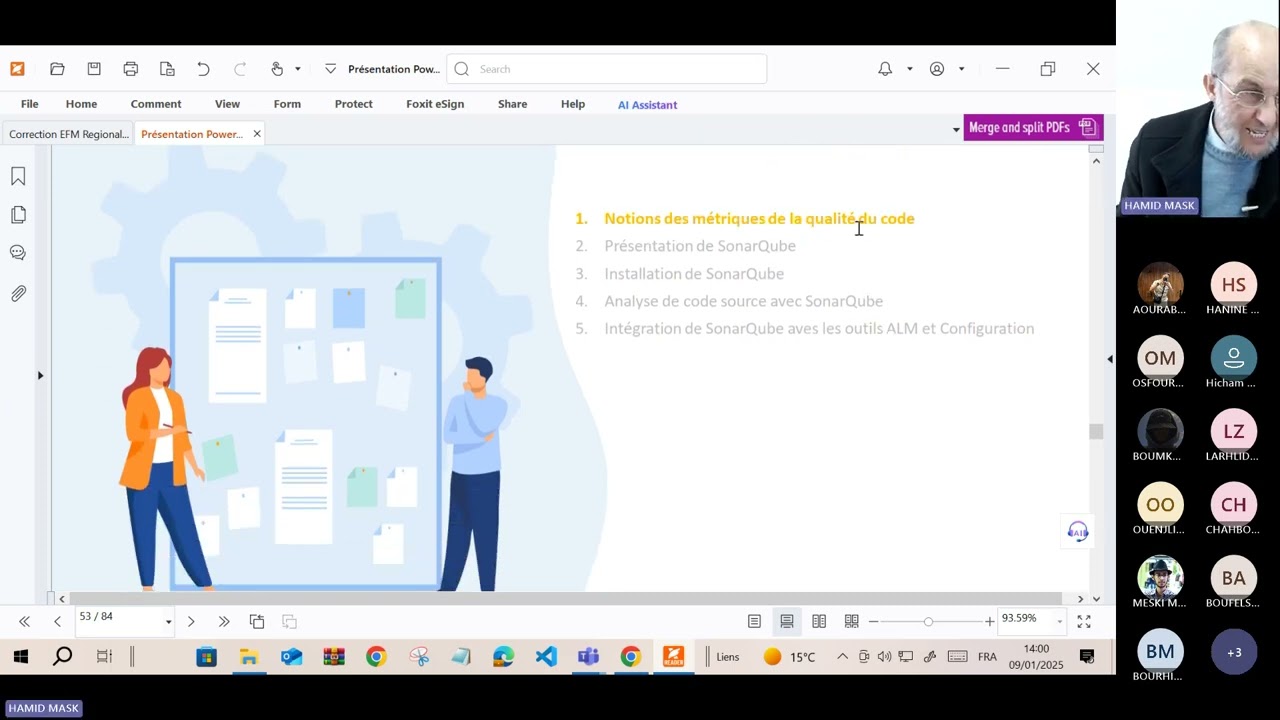
Task: Open the View tab
Action: click(x=227, y=104)
